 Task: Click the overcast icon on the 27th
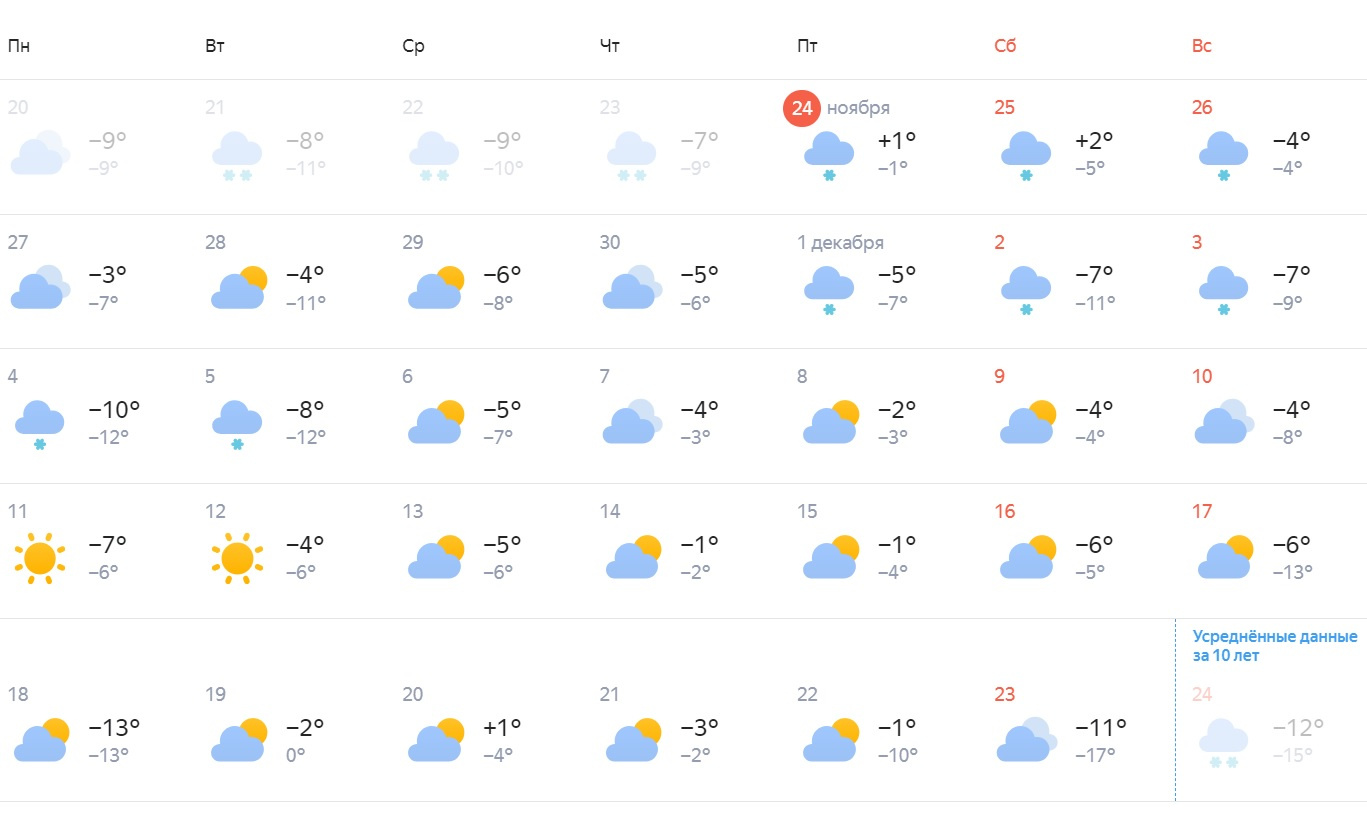coord(39,289)
